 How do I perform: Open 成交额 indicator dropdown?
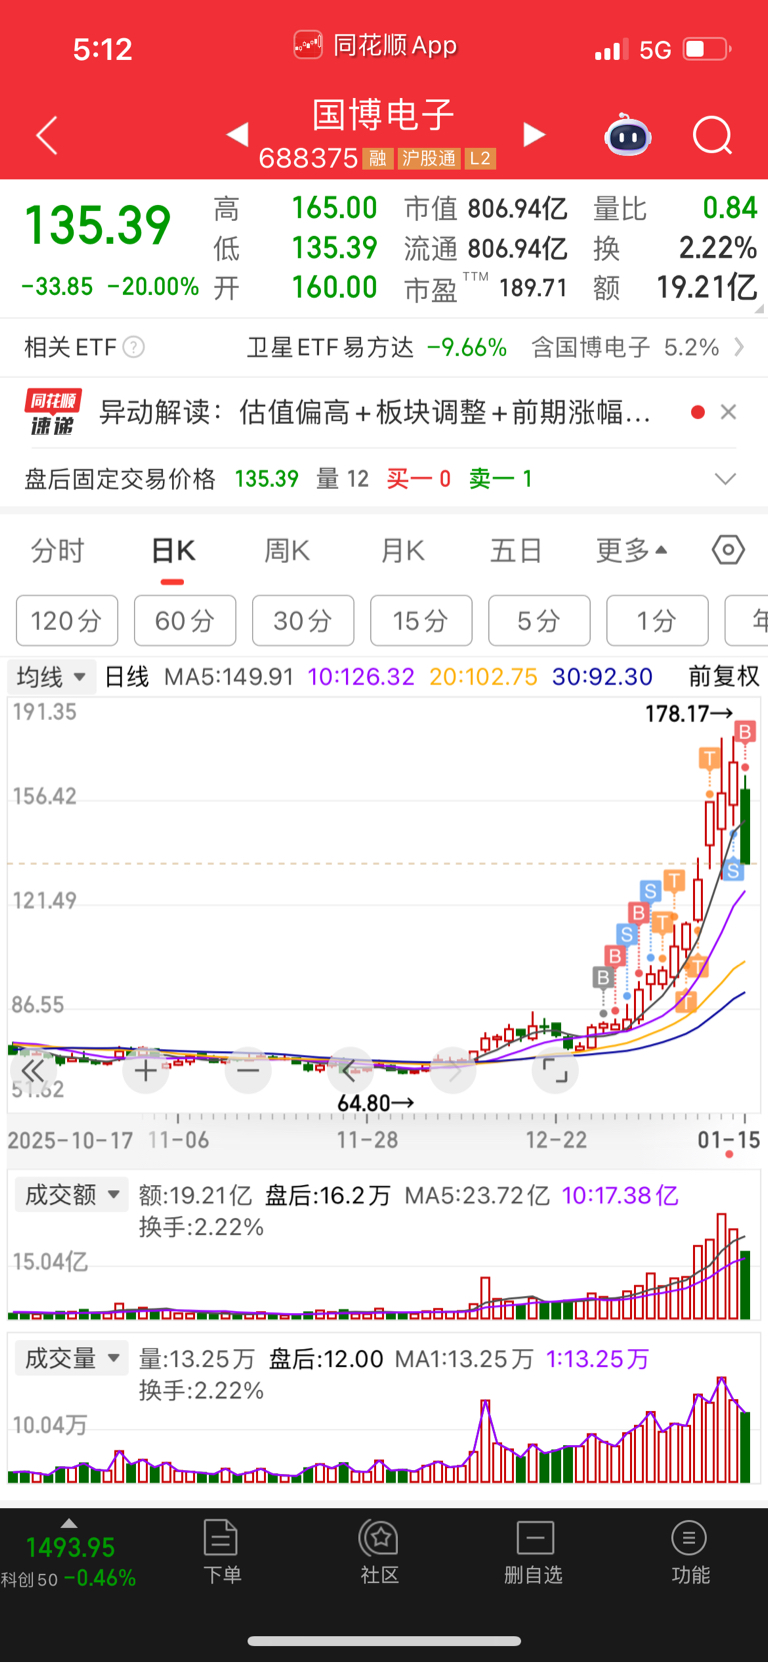point(72,1195)
